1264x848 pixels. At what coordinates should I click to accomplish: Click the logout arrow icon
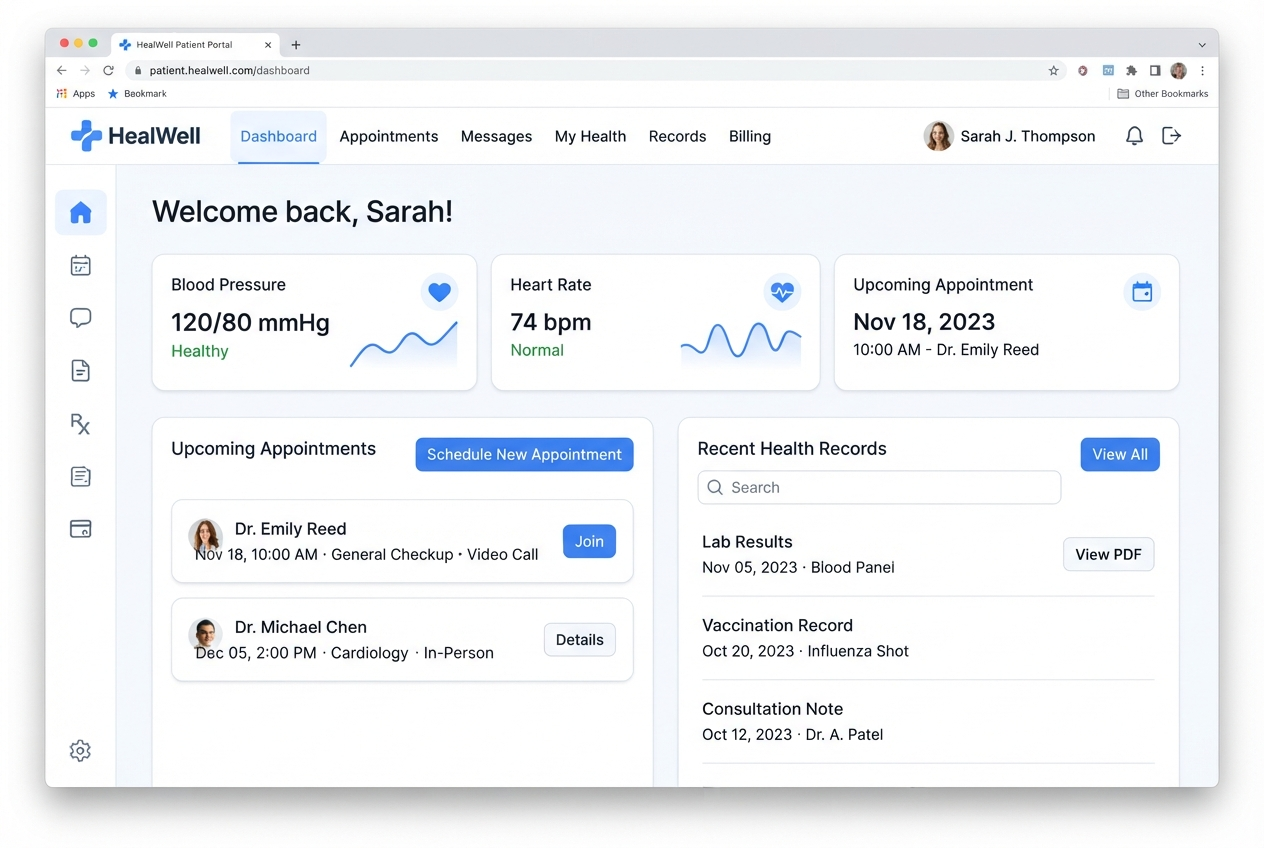[x=1171, y=136]
